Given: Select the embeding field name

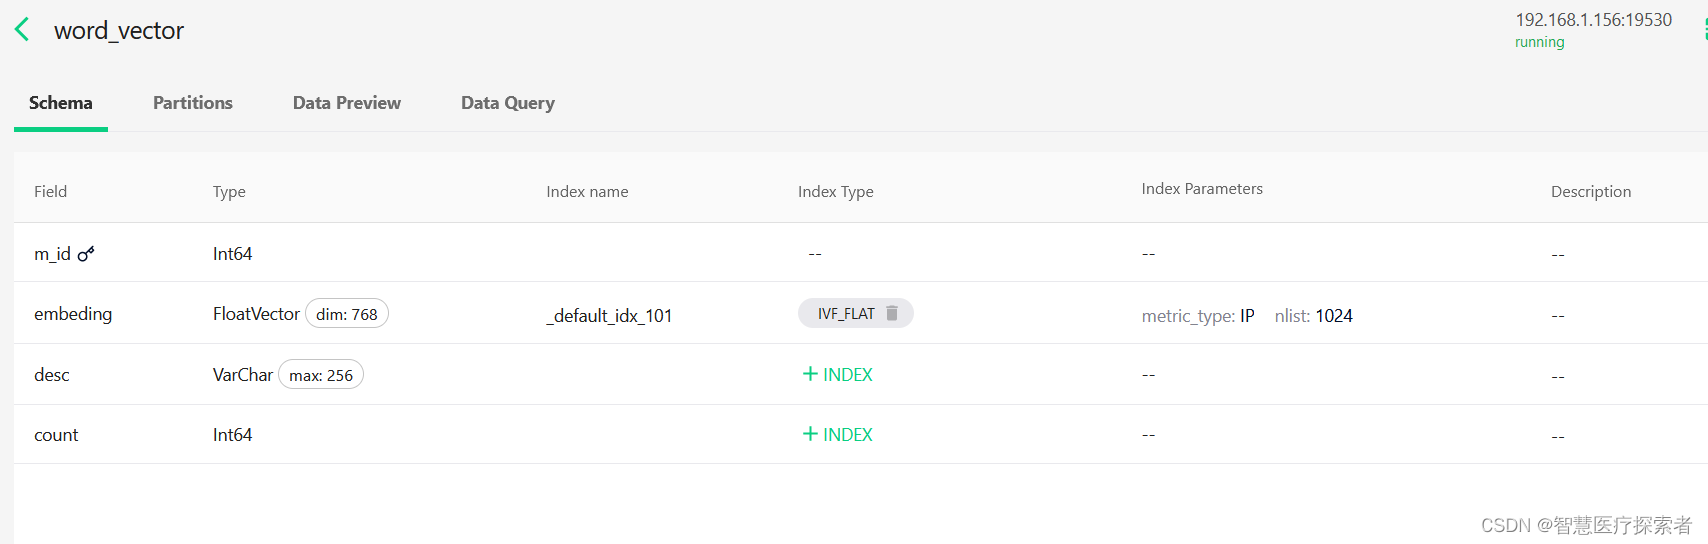Looking at the screenshot, I should 73,314.
